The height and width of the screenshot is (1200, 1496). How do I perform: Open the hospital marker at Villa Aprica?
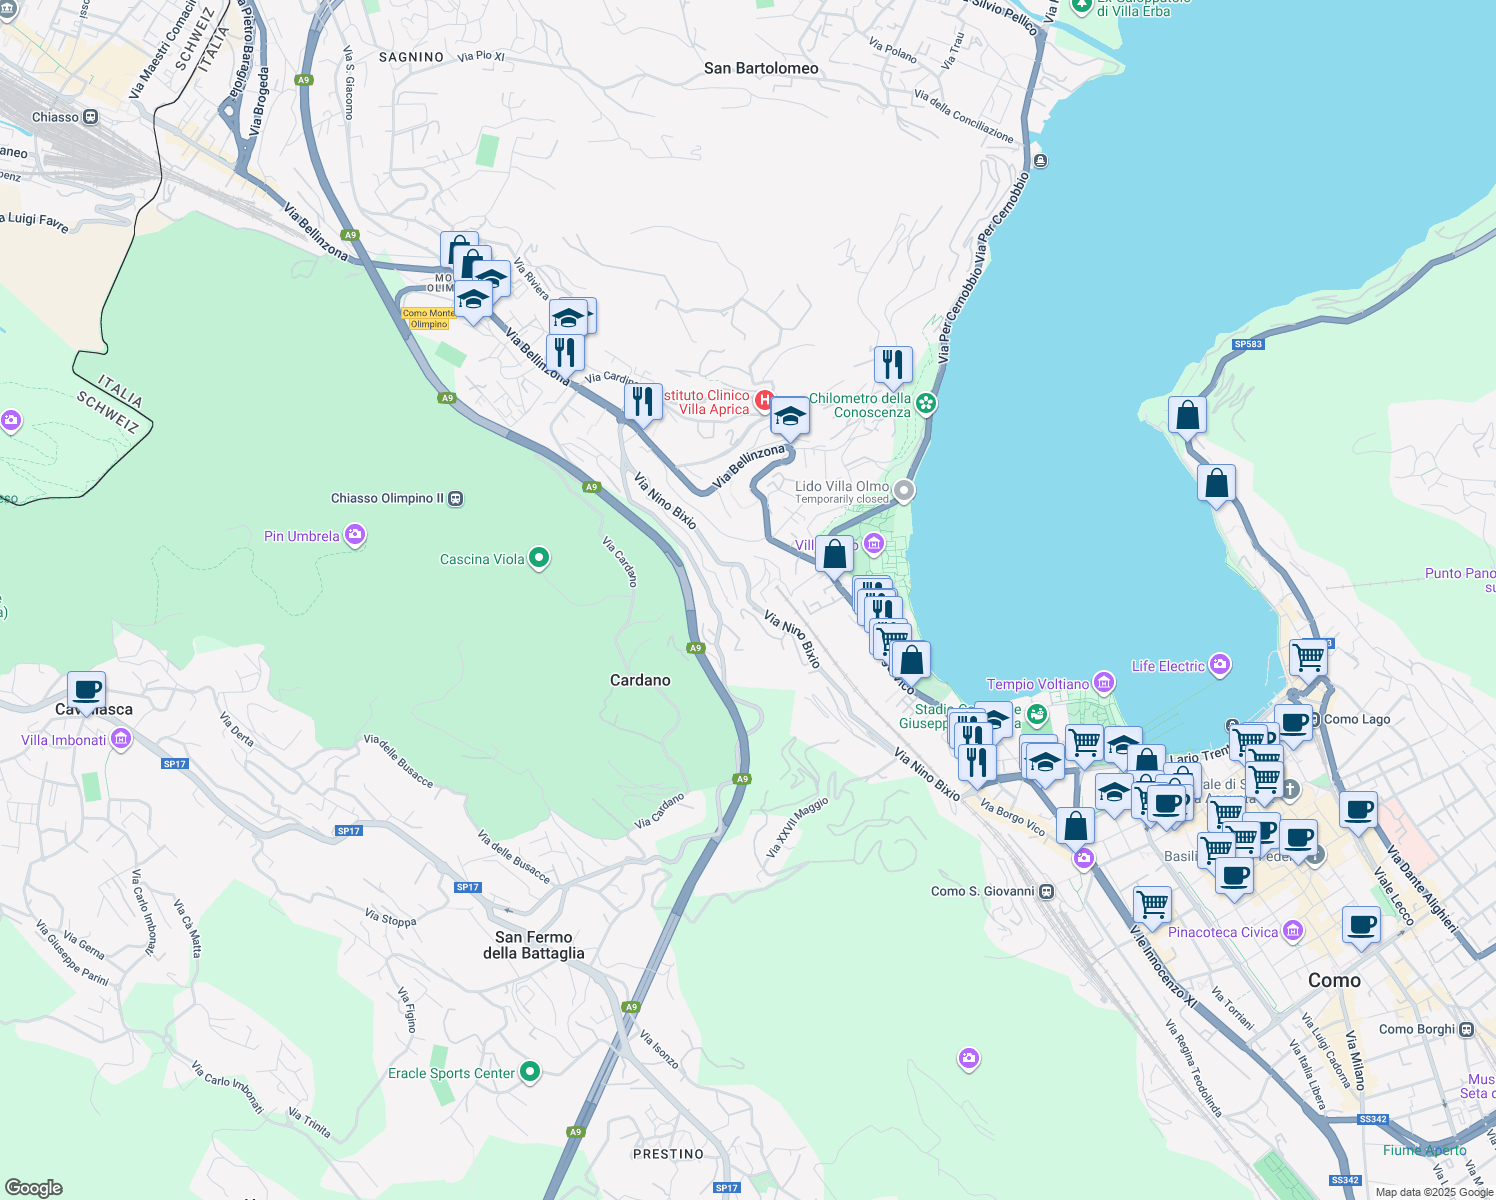(x=766, y=401)
